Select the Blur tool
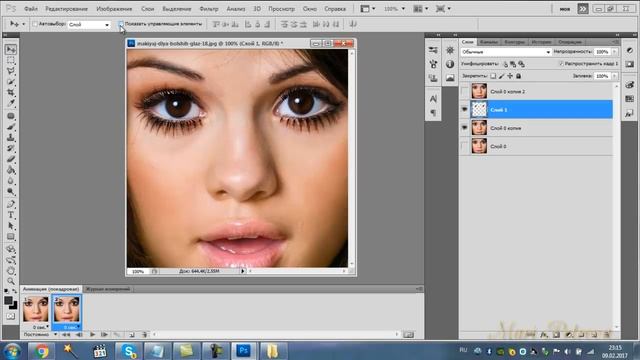640x360 pixels. (11, 181)
